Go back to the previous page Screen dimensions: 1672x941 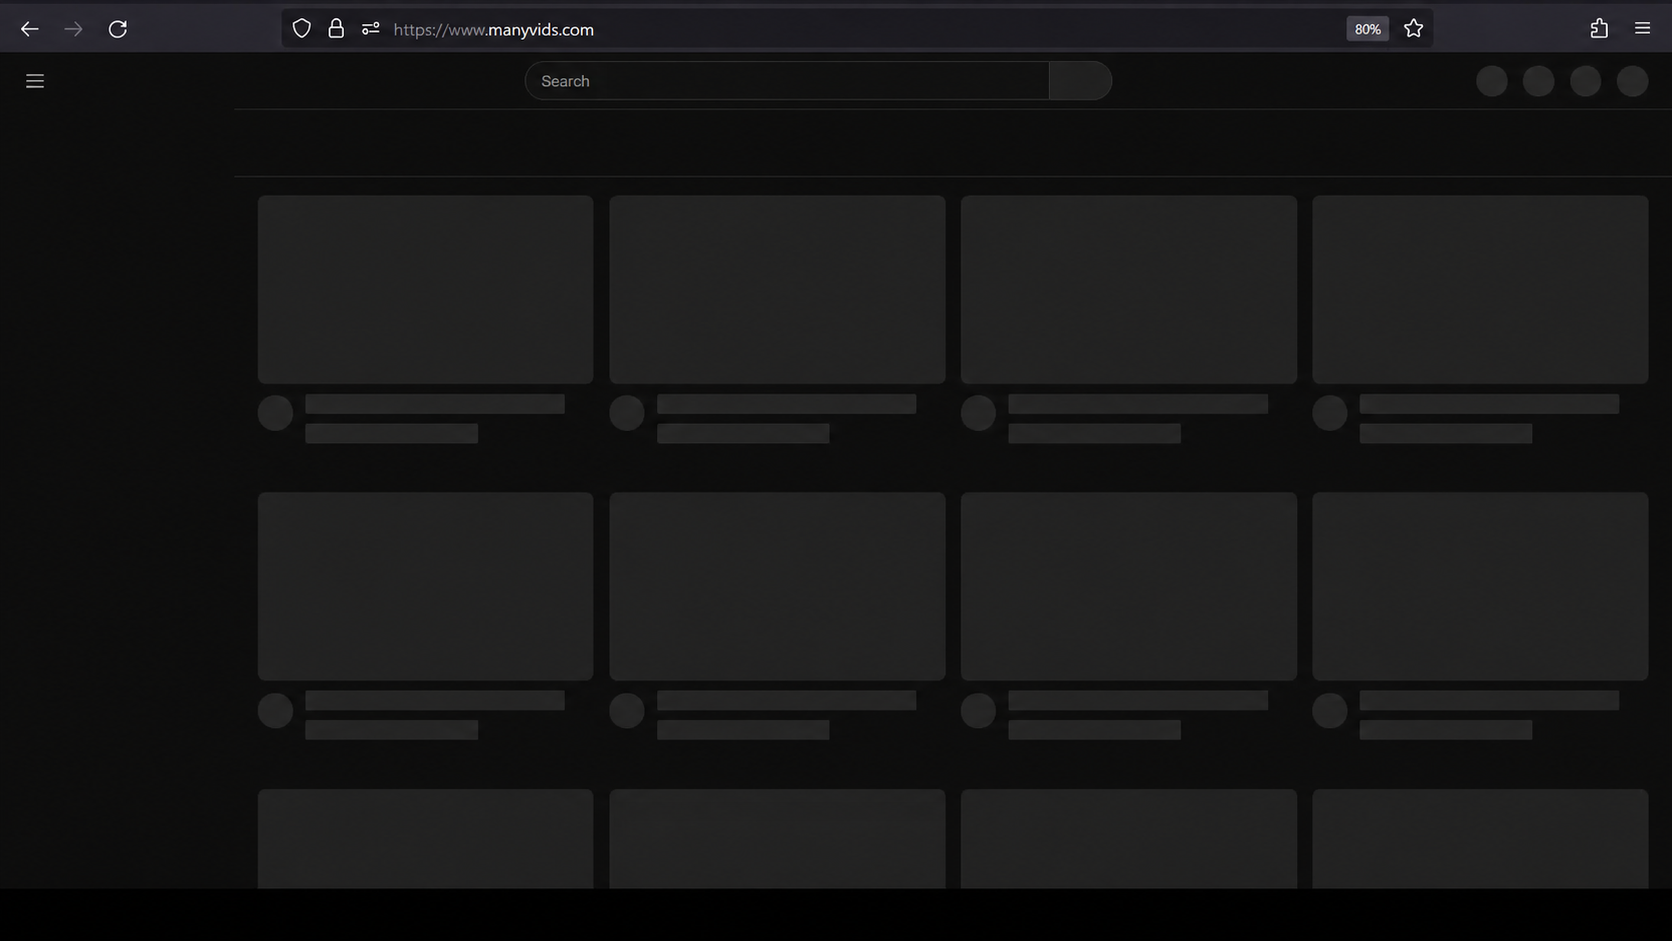(x=30, y=29)
